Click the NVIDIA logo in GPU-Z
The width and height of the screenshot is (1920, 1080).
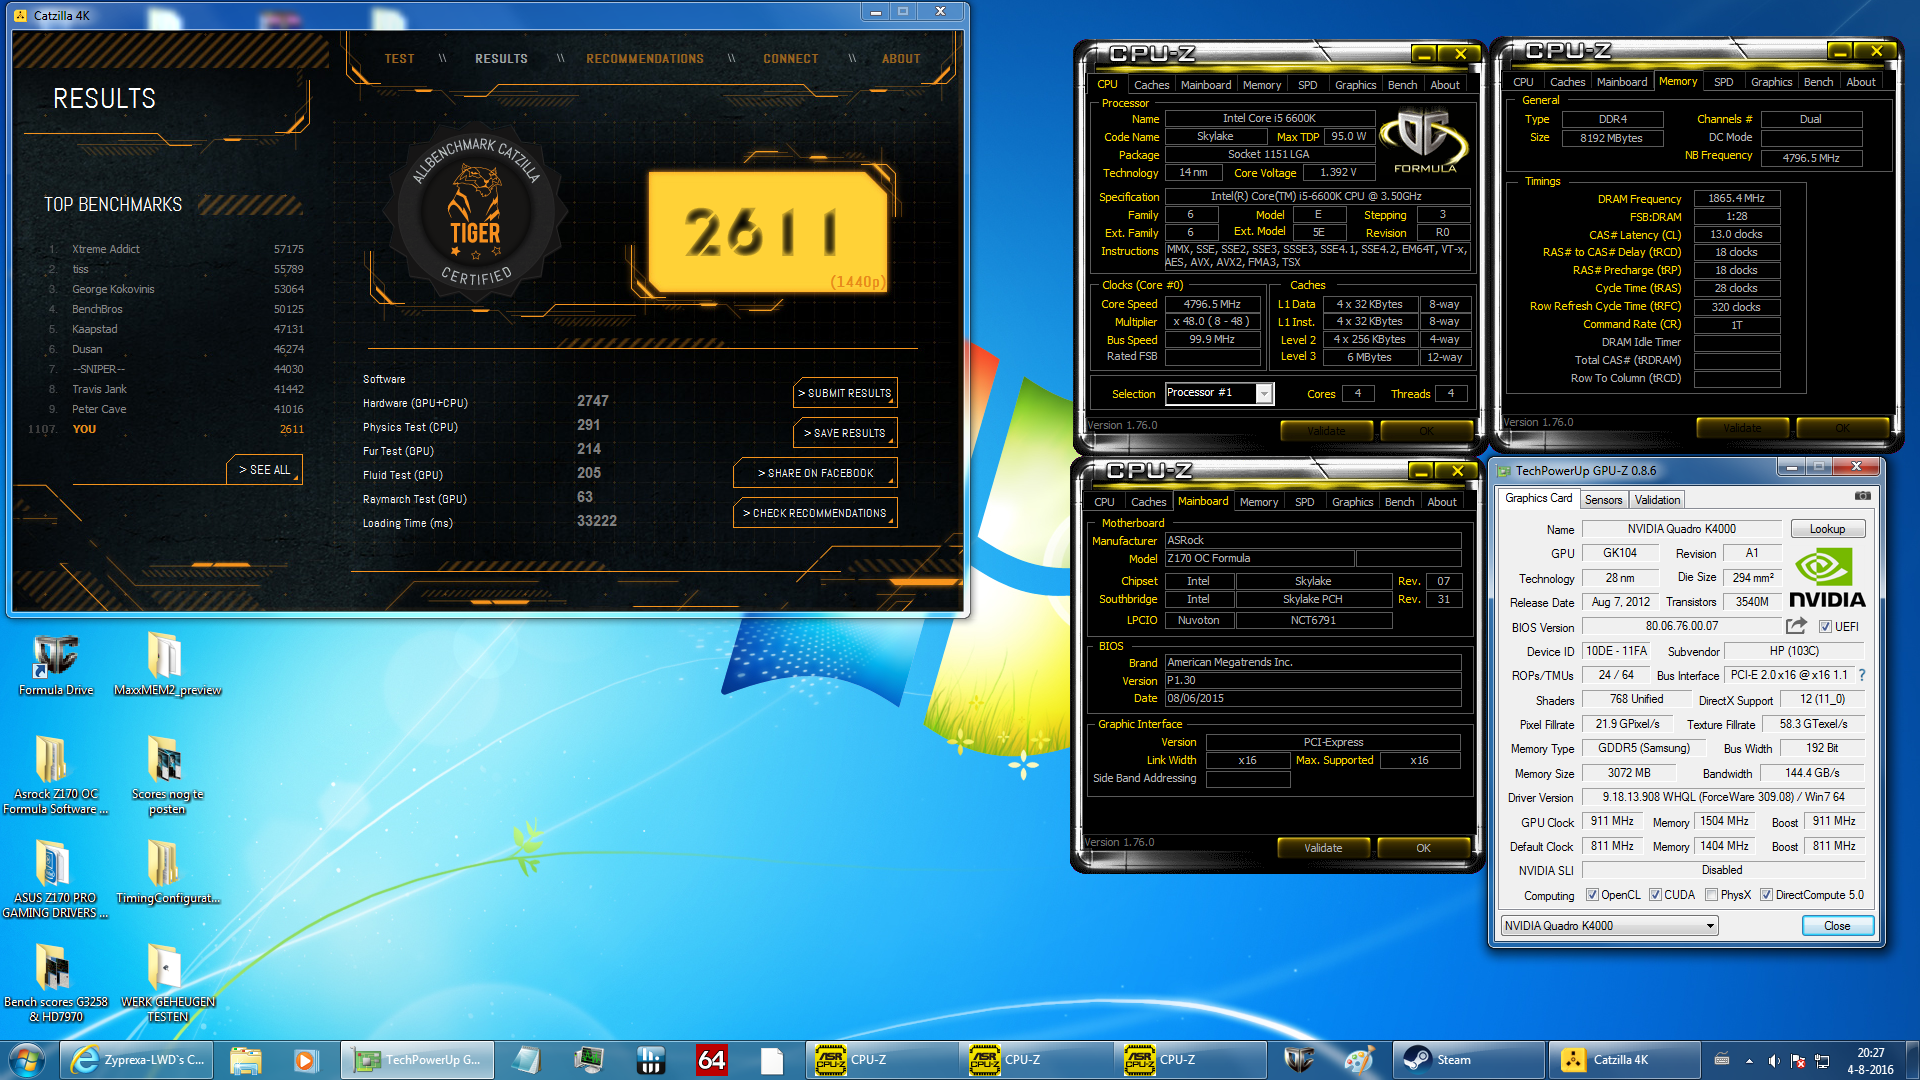pyautogui.click(x=1827, y=578)
